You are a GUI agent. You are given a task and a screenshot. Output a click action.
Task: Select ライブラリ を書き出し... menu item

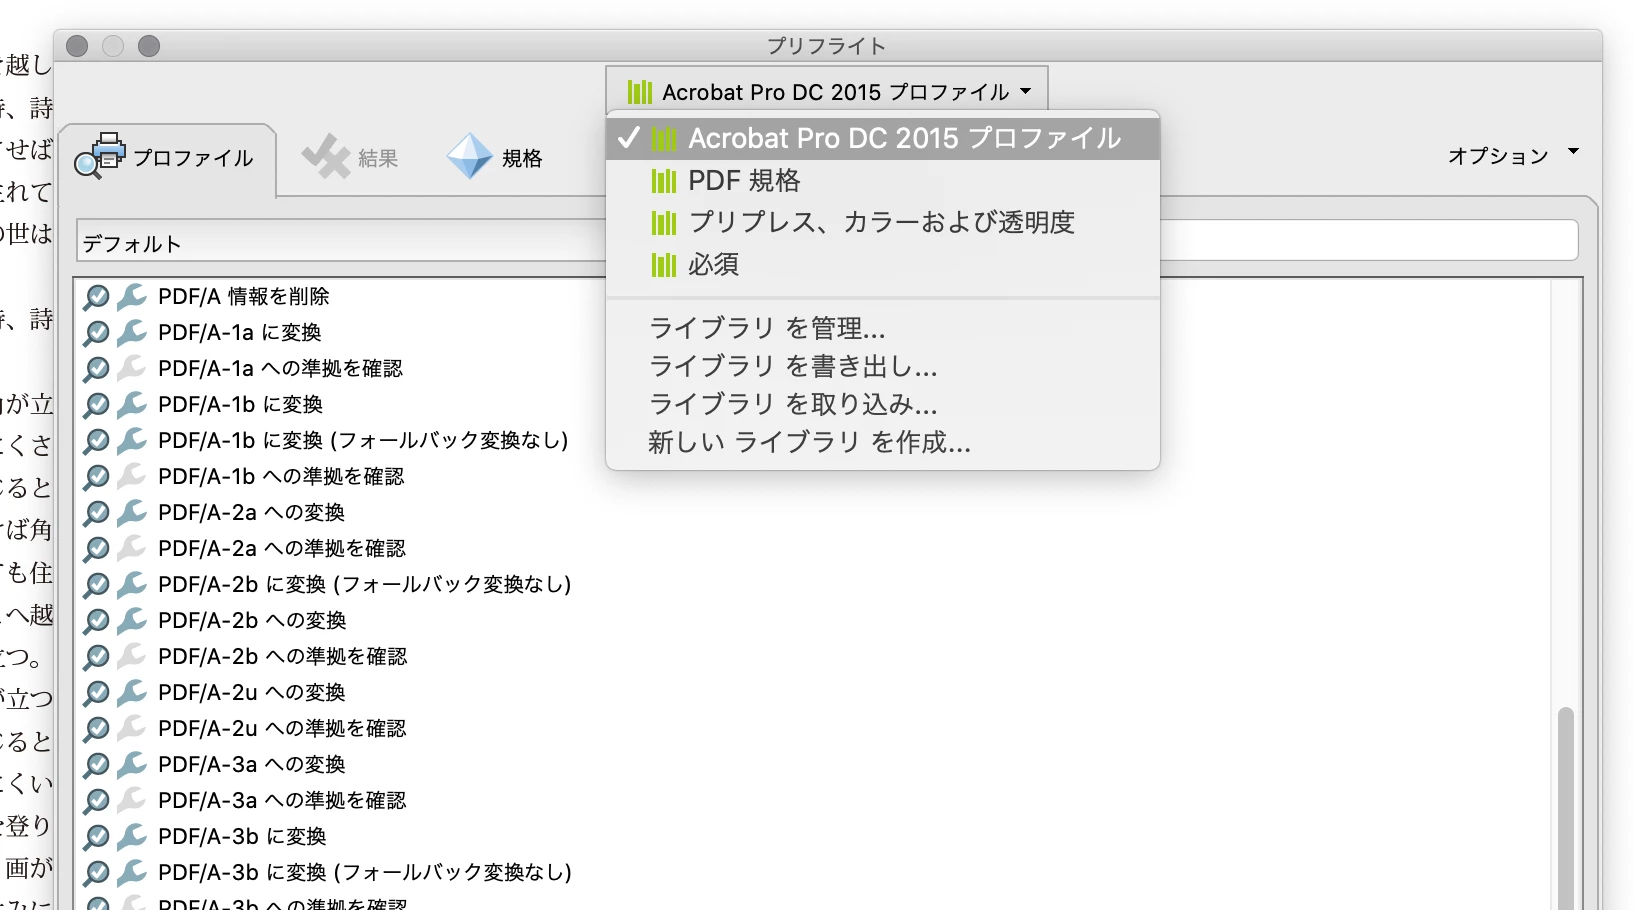tap(883, 366)
